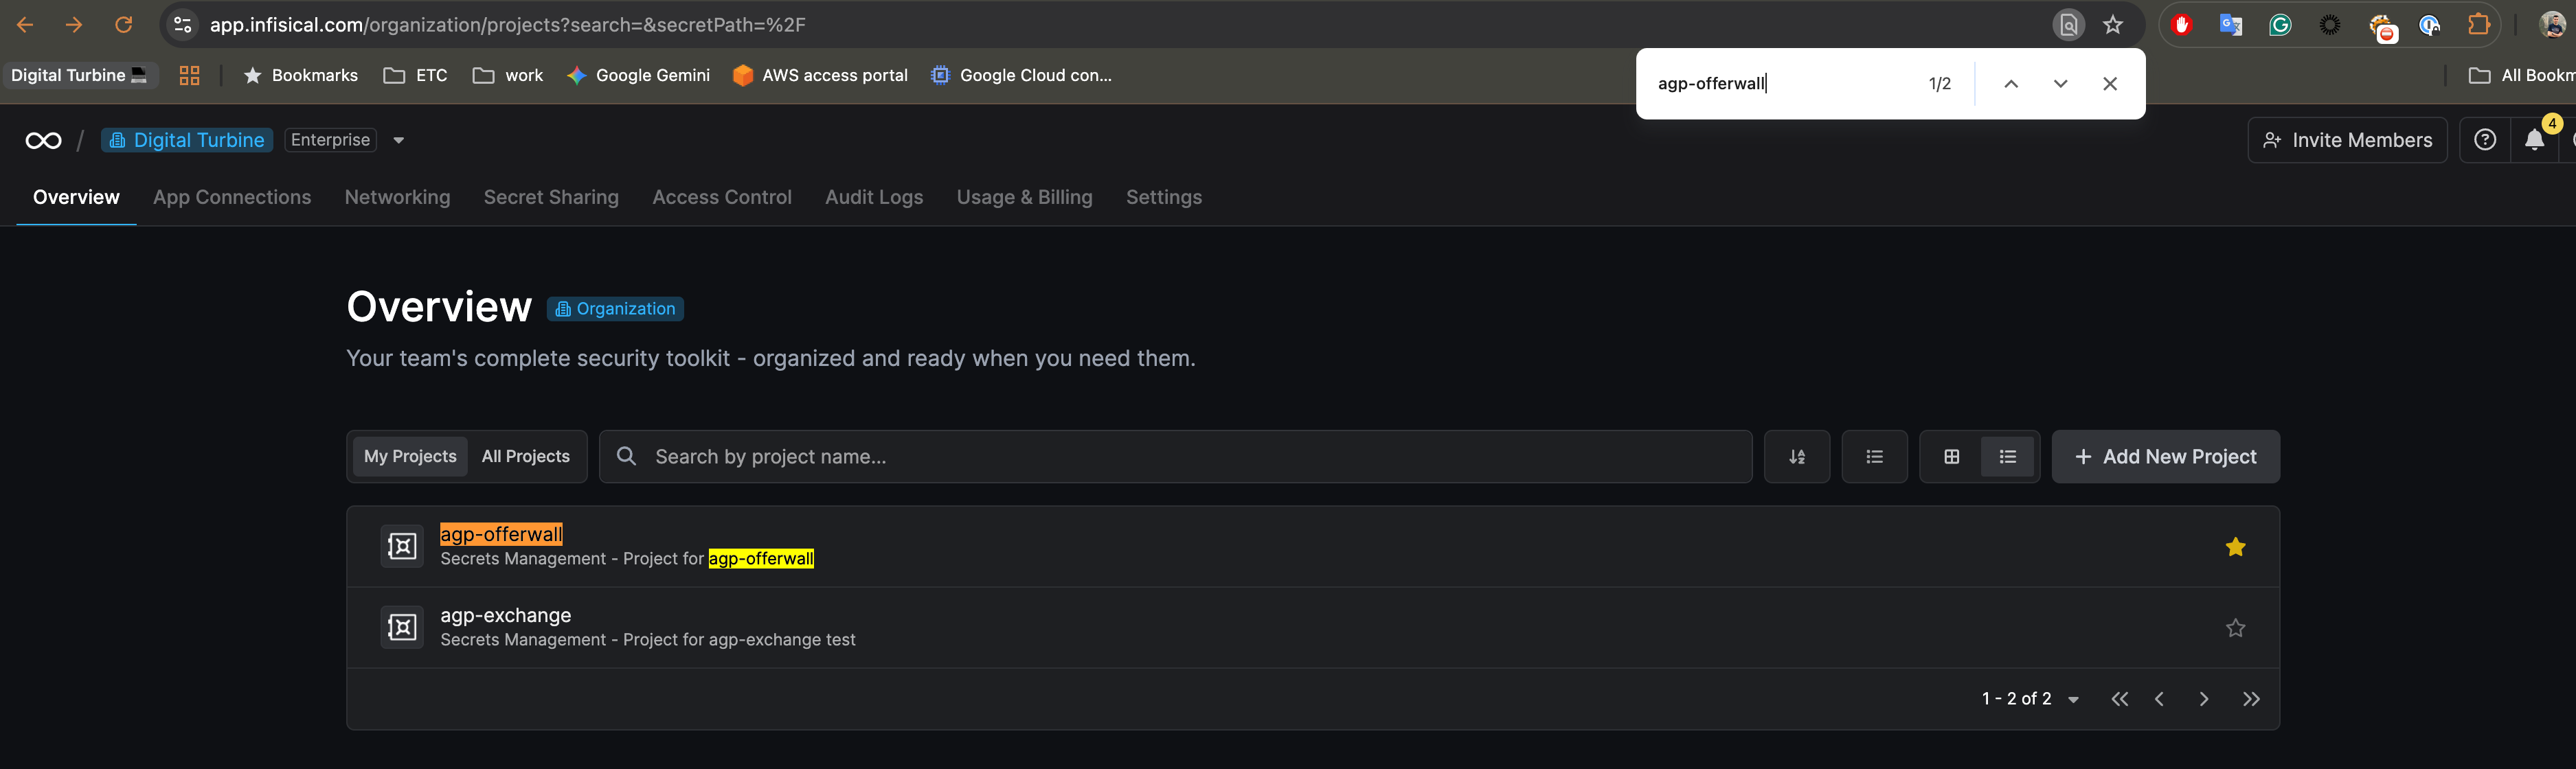Jump to the last projects page
2576x769 pixels.
(x=2250, y=699)
